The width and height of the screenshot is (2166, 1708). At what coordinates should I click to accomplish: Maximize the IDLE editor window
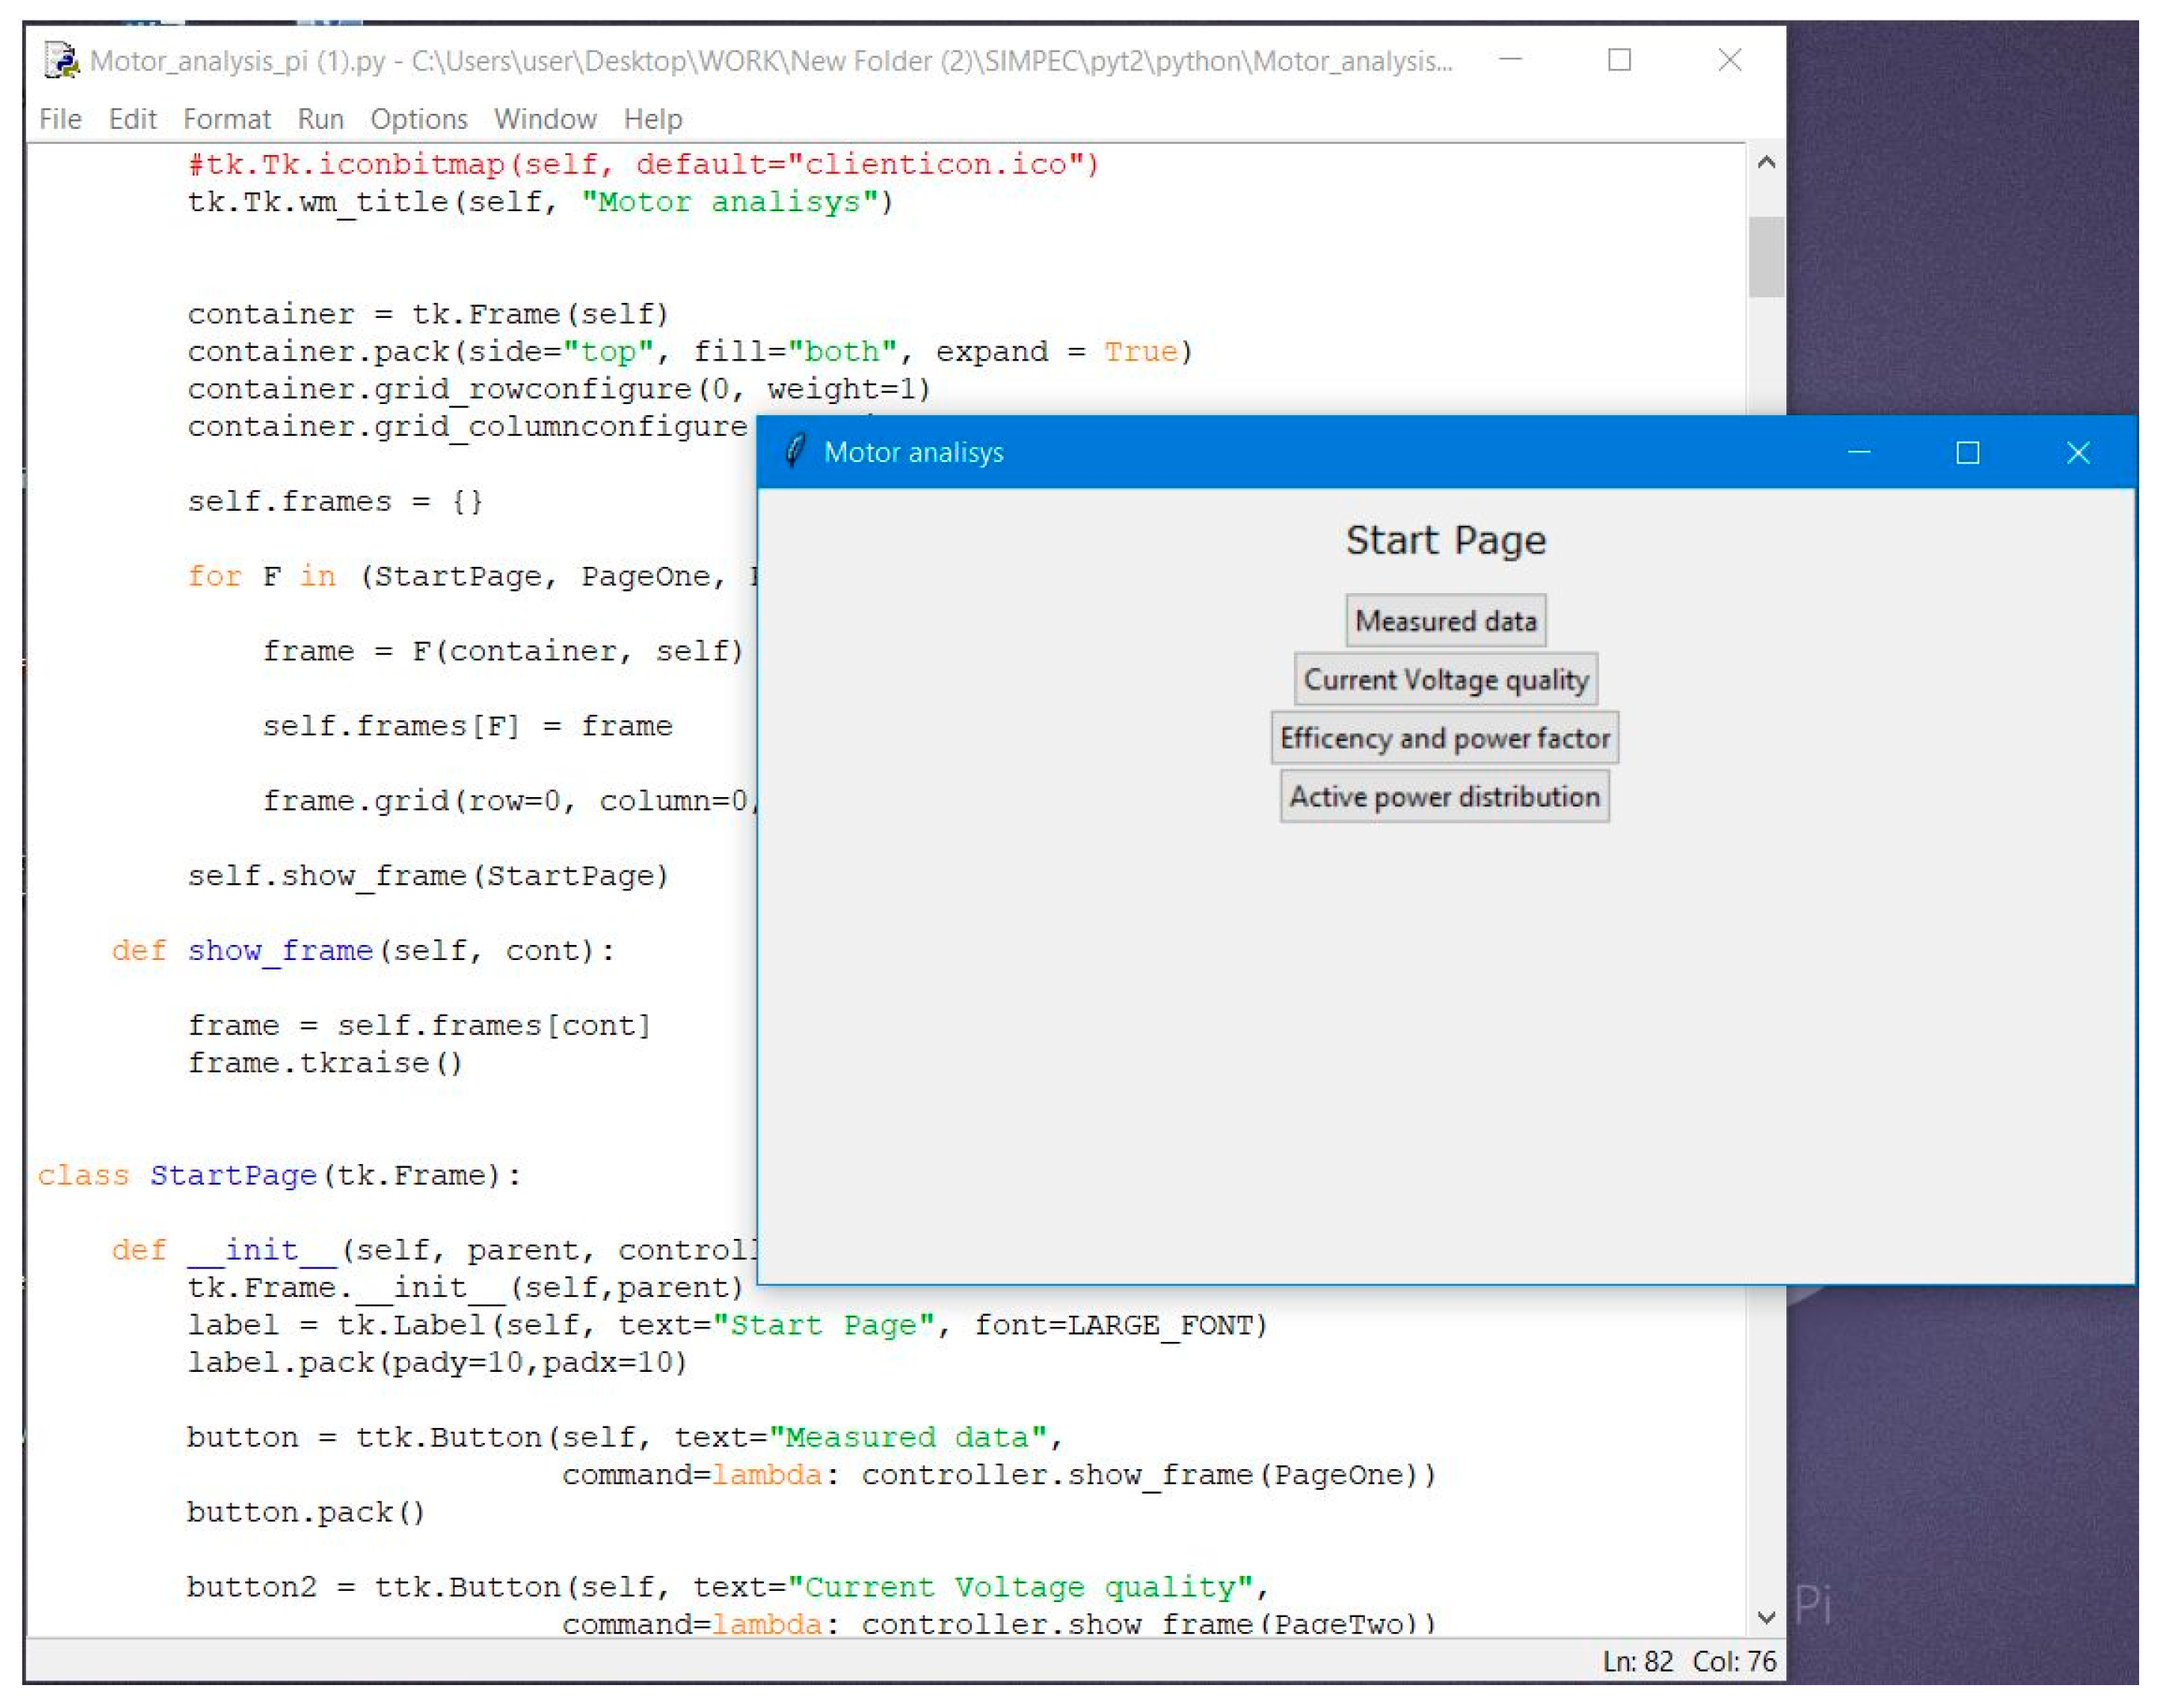[x=1620, y=60]
